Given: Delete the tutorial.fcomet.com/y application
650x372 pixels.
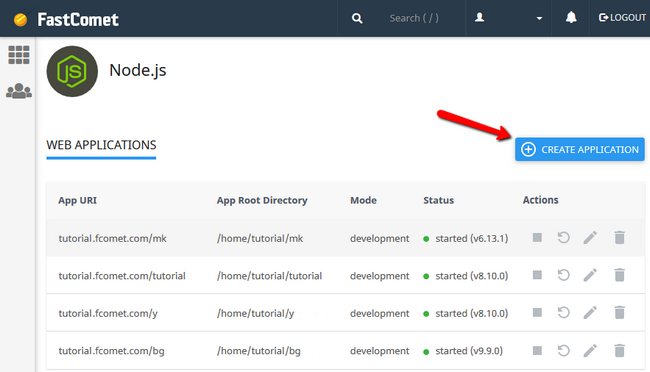Looking at the screenshot, I should tap(619, 312).
